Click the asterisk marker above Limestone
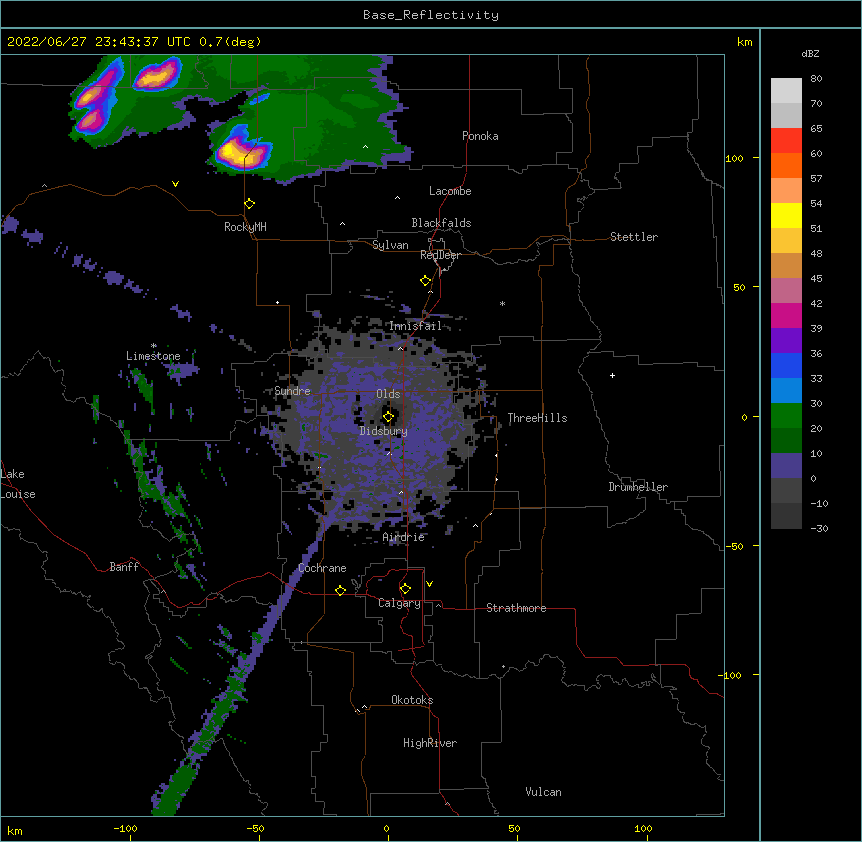This screenshot has width=862, height=842. pyautogui.click(x=153, y=346)
